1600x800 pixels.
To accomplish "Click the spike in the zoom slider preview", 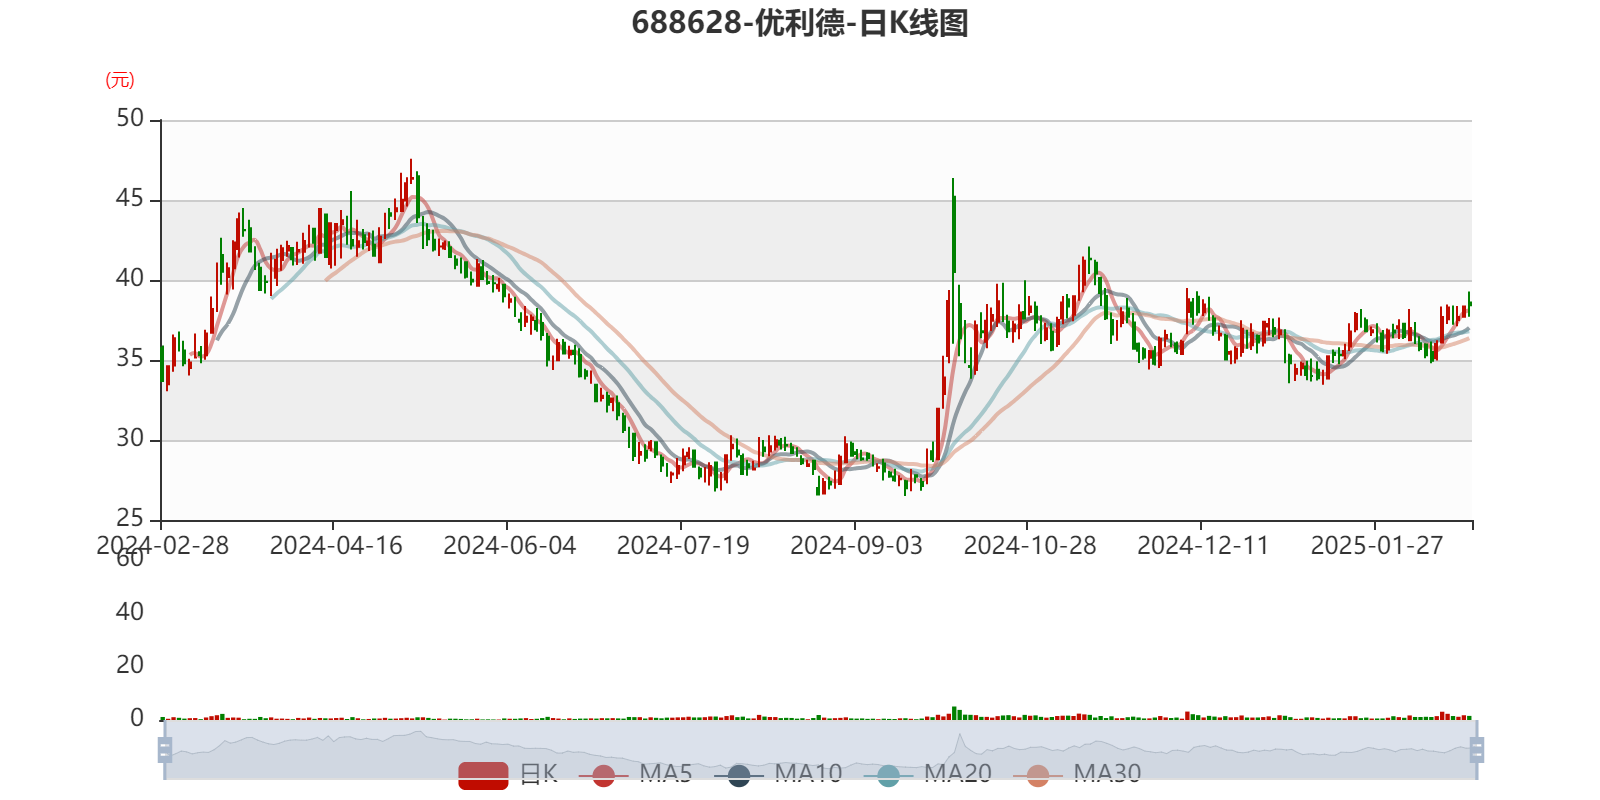I will tap(960, 741).
